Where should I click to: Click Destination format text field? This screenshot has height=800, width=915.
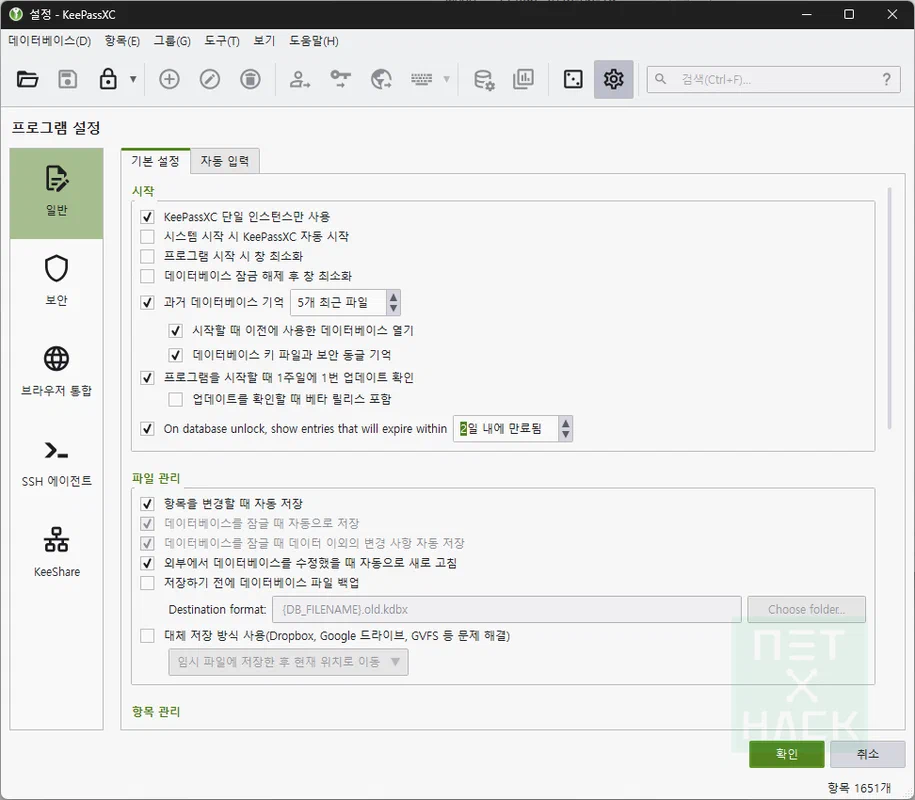pyautogui.click(x=507, y=610)
